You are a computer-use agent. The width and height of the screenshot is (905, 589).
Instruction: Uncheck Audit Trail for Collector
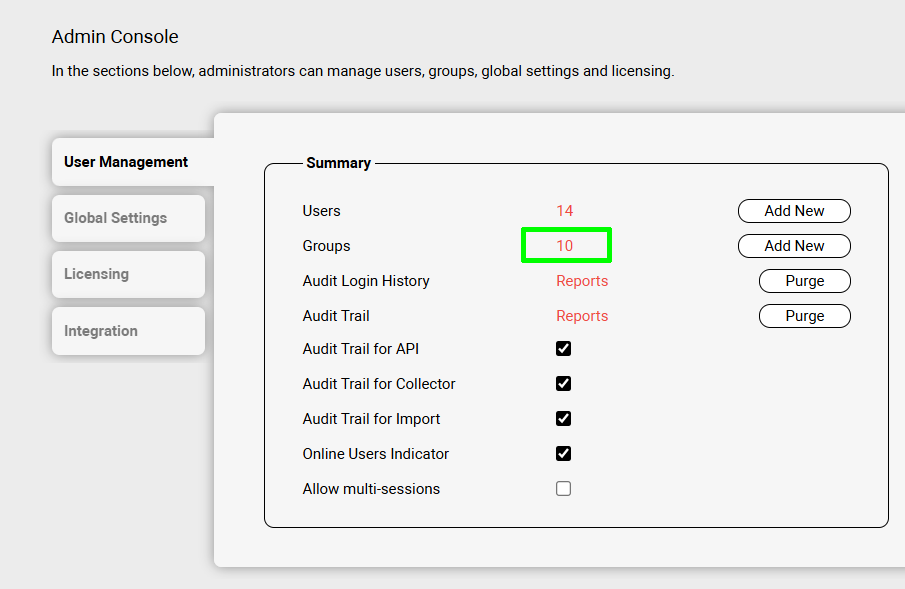pyautogui.click(x=564, y=384)
